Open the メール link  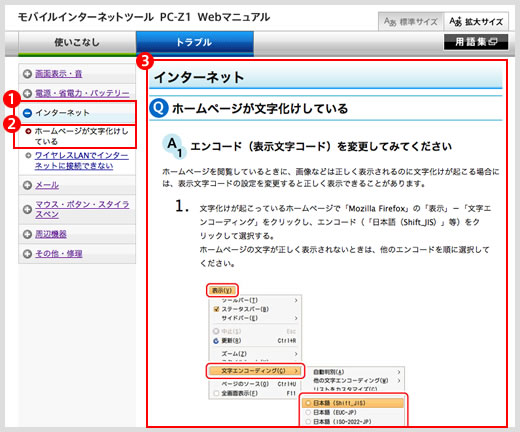click(47, 185)
